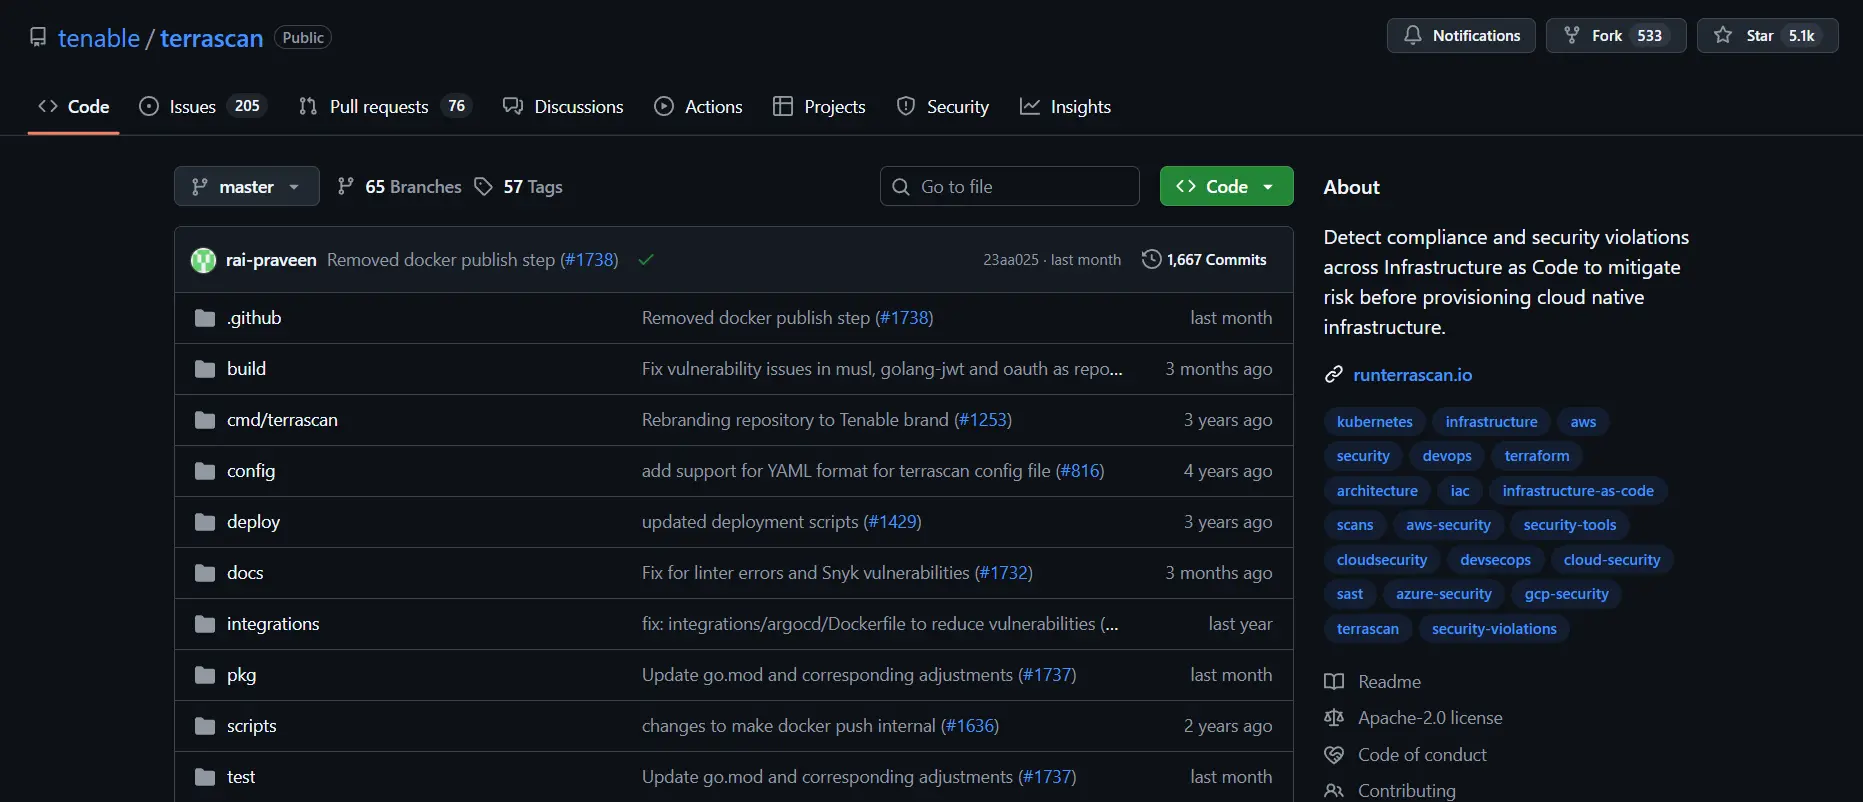This screenshot has height=802, width=1863.
Task: Open the master branch dropdown
Action: 247,186
